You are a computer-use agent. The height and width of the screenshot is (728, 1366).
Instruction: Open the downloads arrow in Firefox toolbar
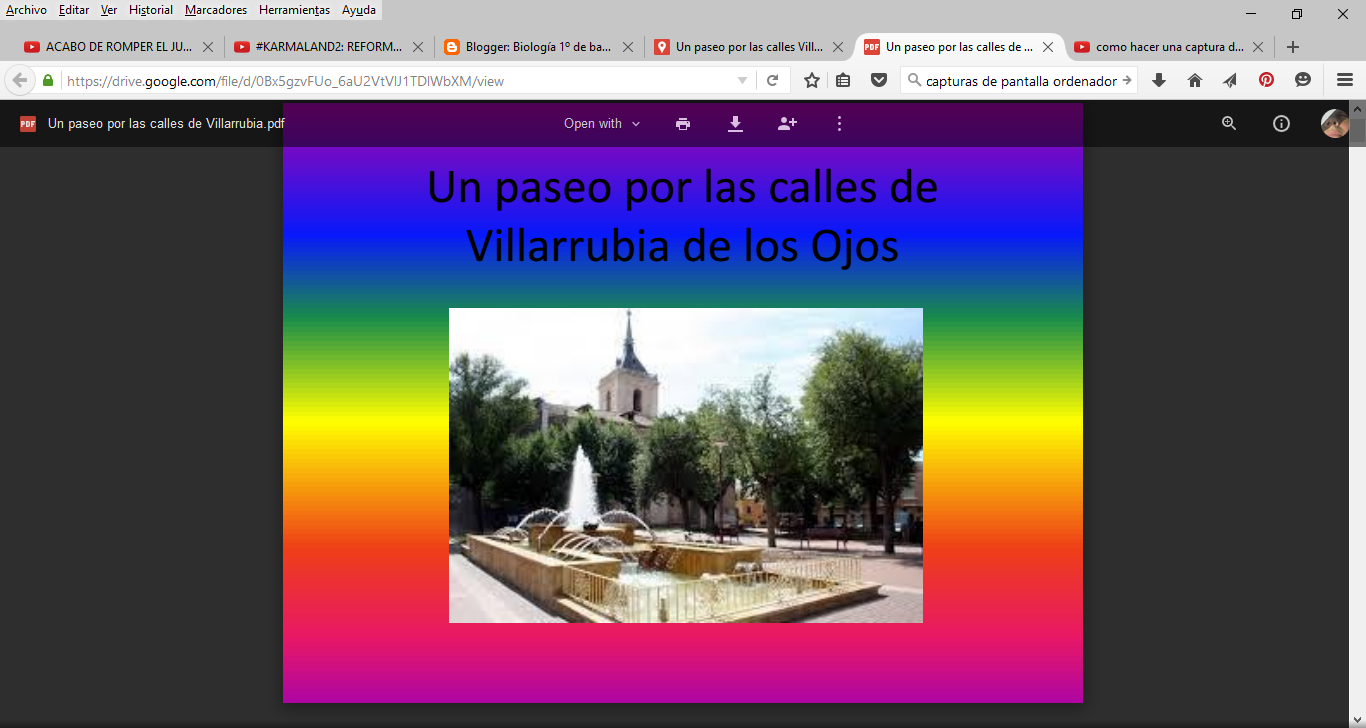coord(1159,81)
